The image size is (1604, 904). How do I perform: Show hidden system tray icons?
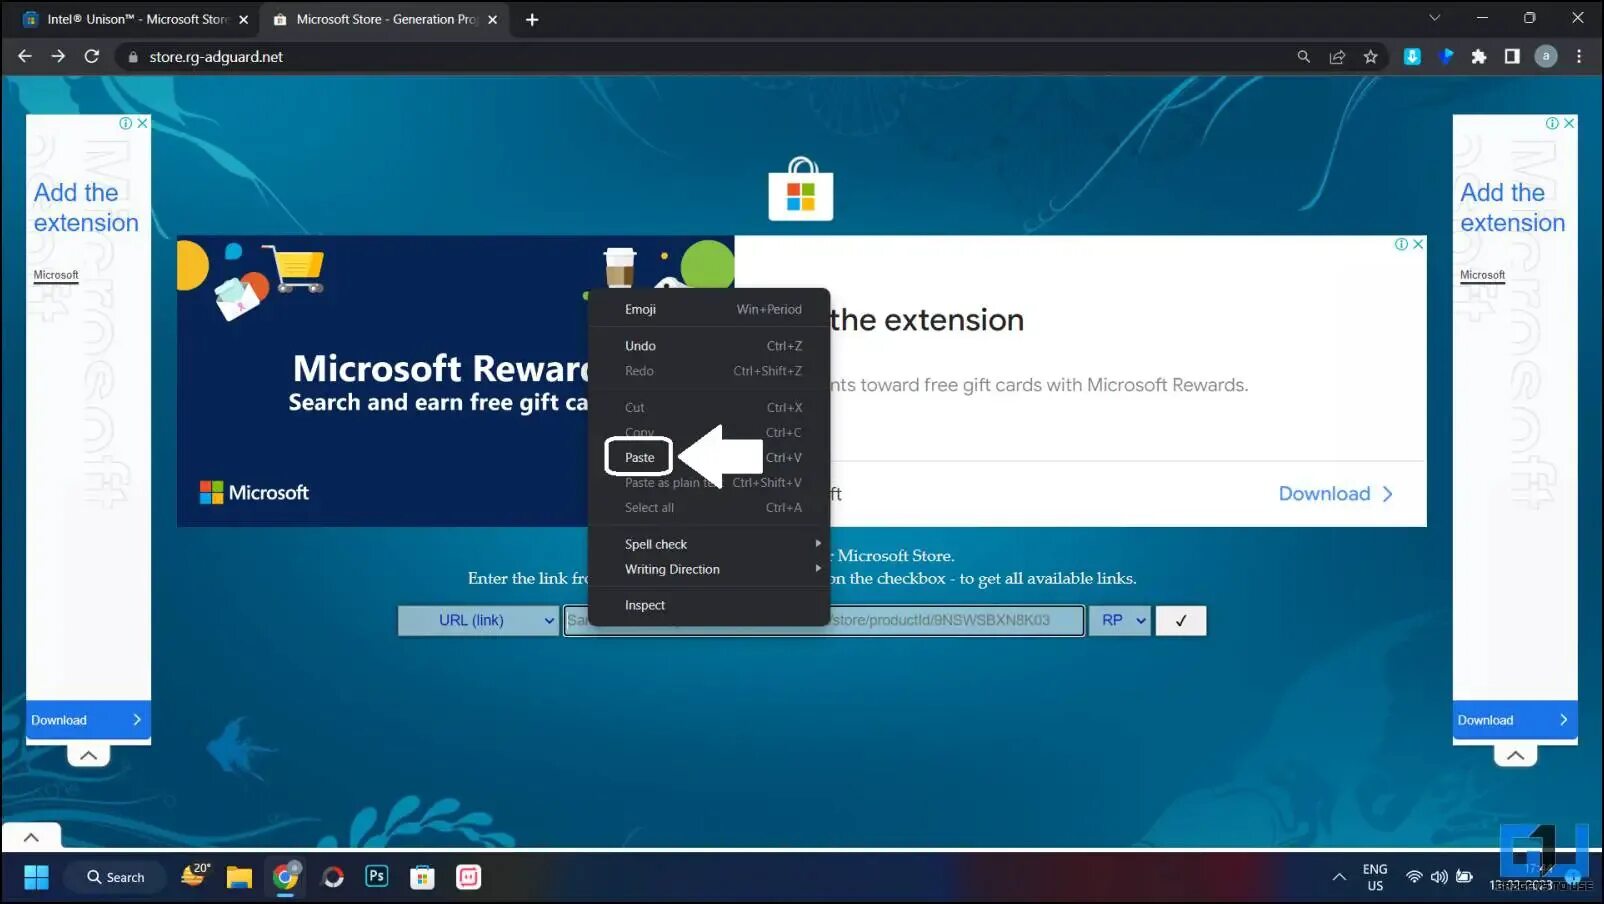(x=1339, y=877)
